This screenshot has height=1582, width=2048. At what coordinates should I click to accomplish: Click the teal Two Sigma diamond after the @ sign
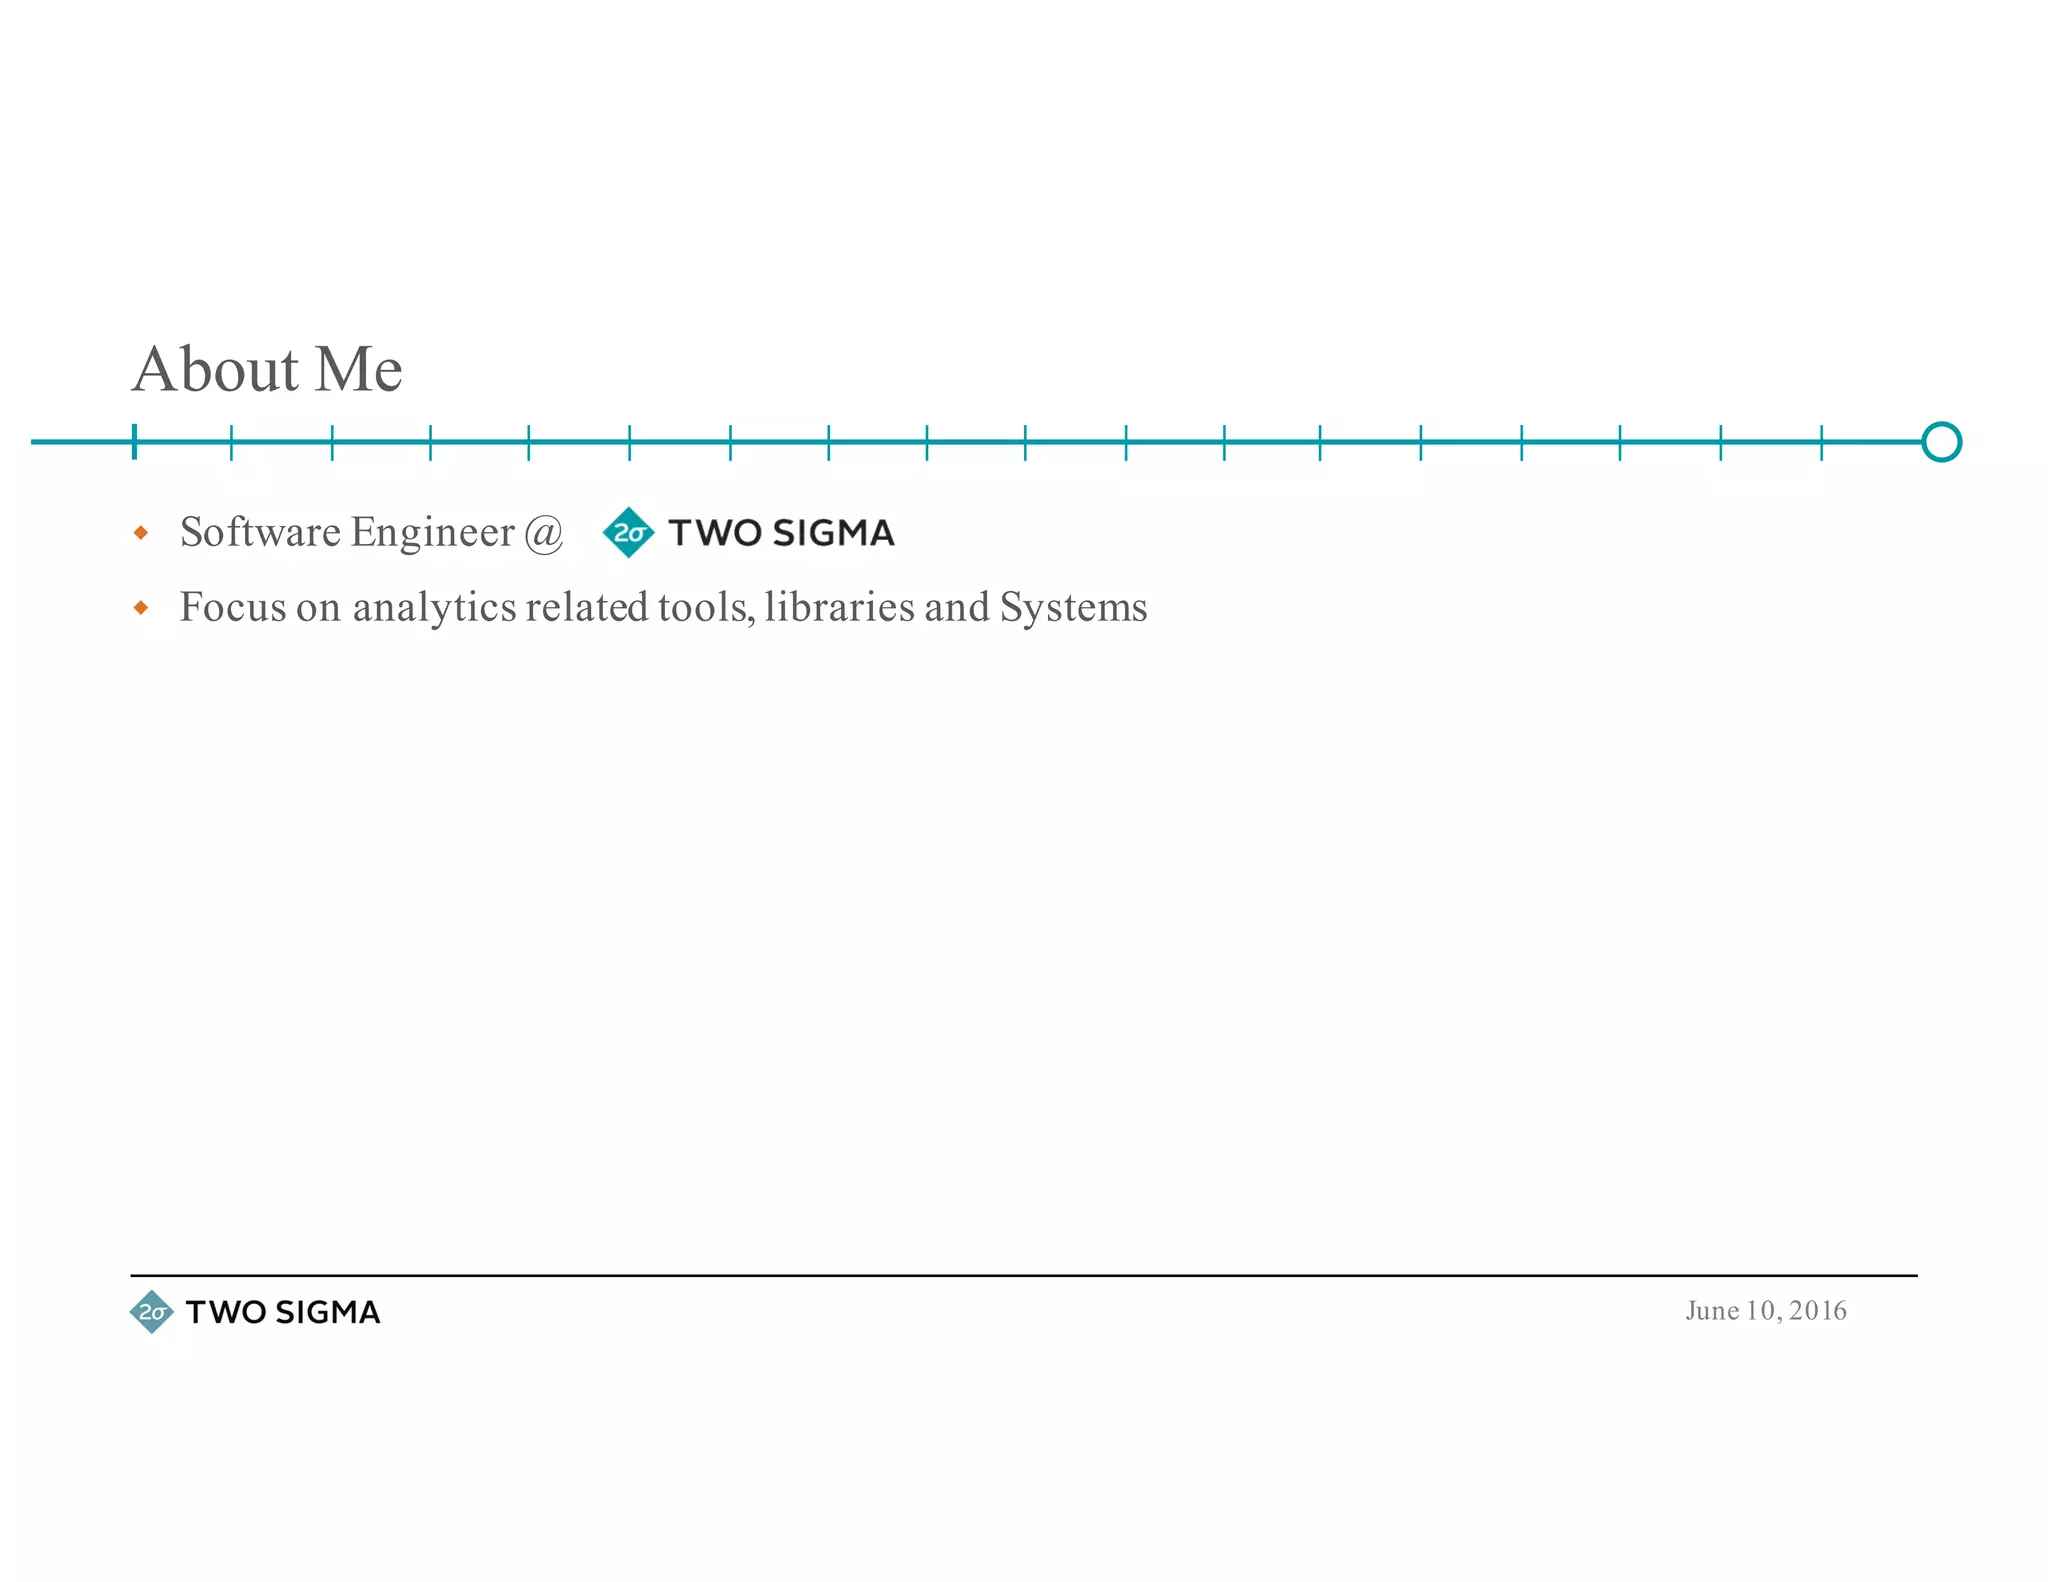[x=628, y=533]
